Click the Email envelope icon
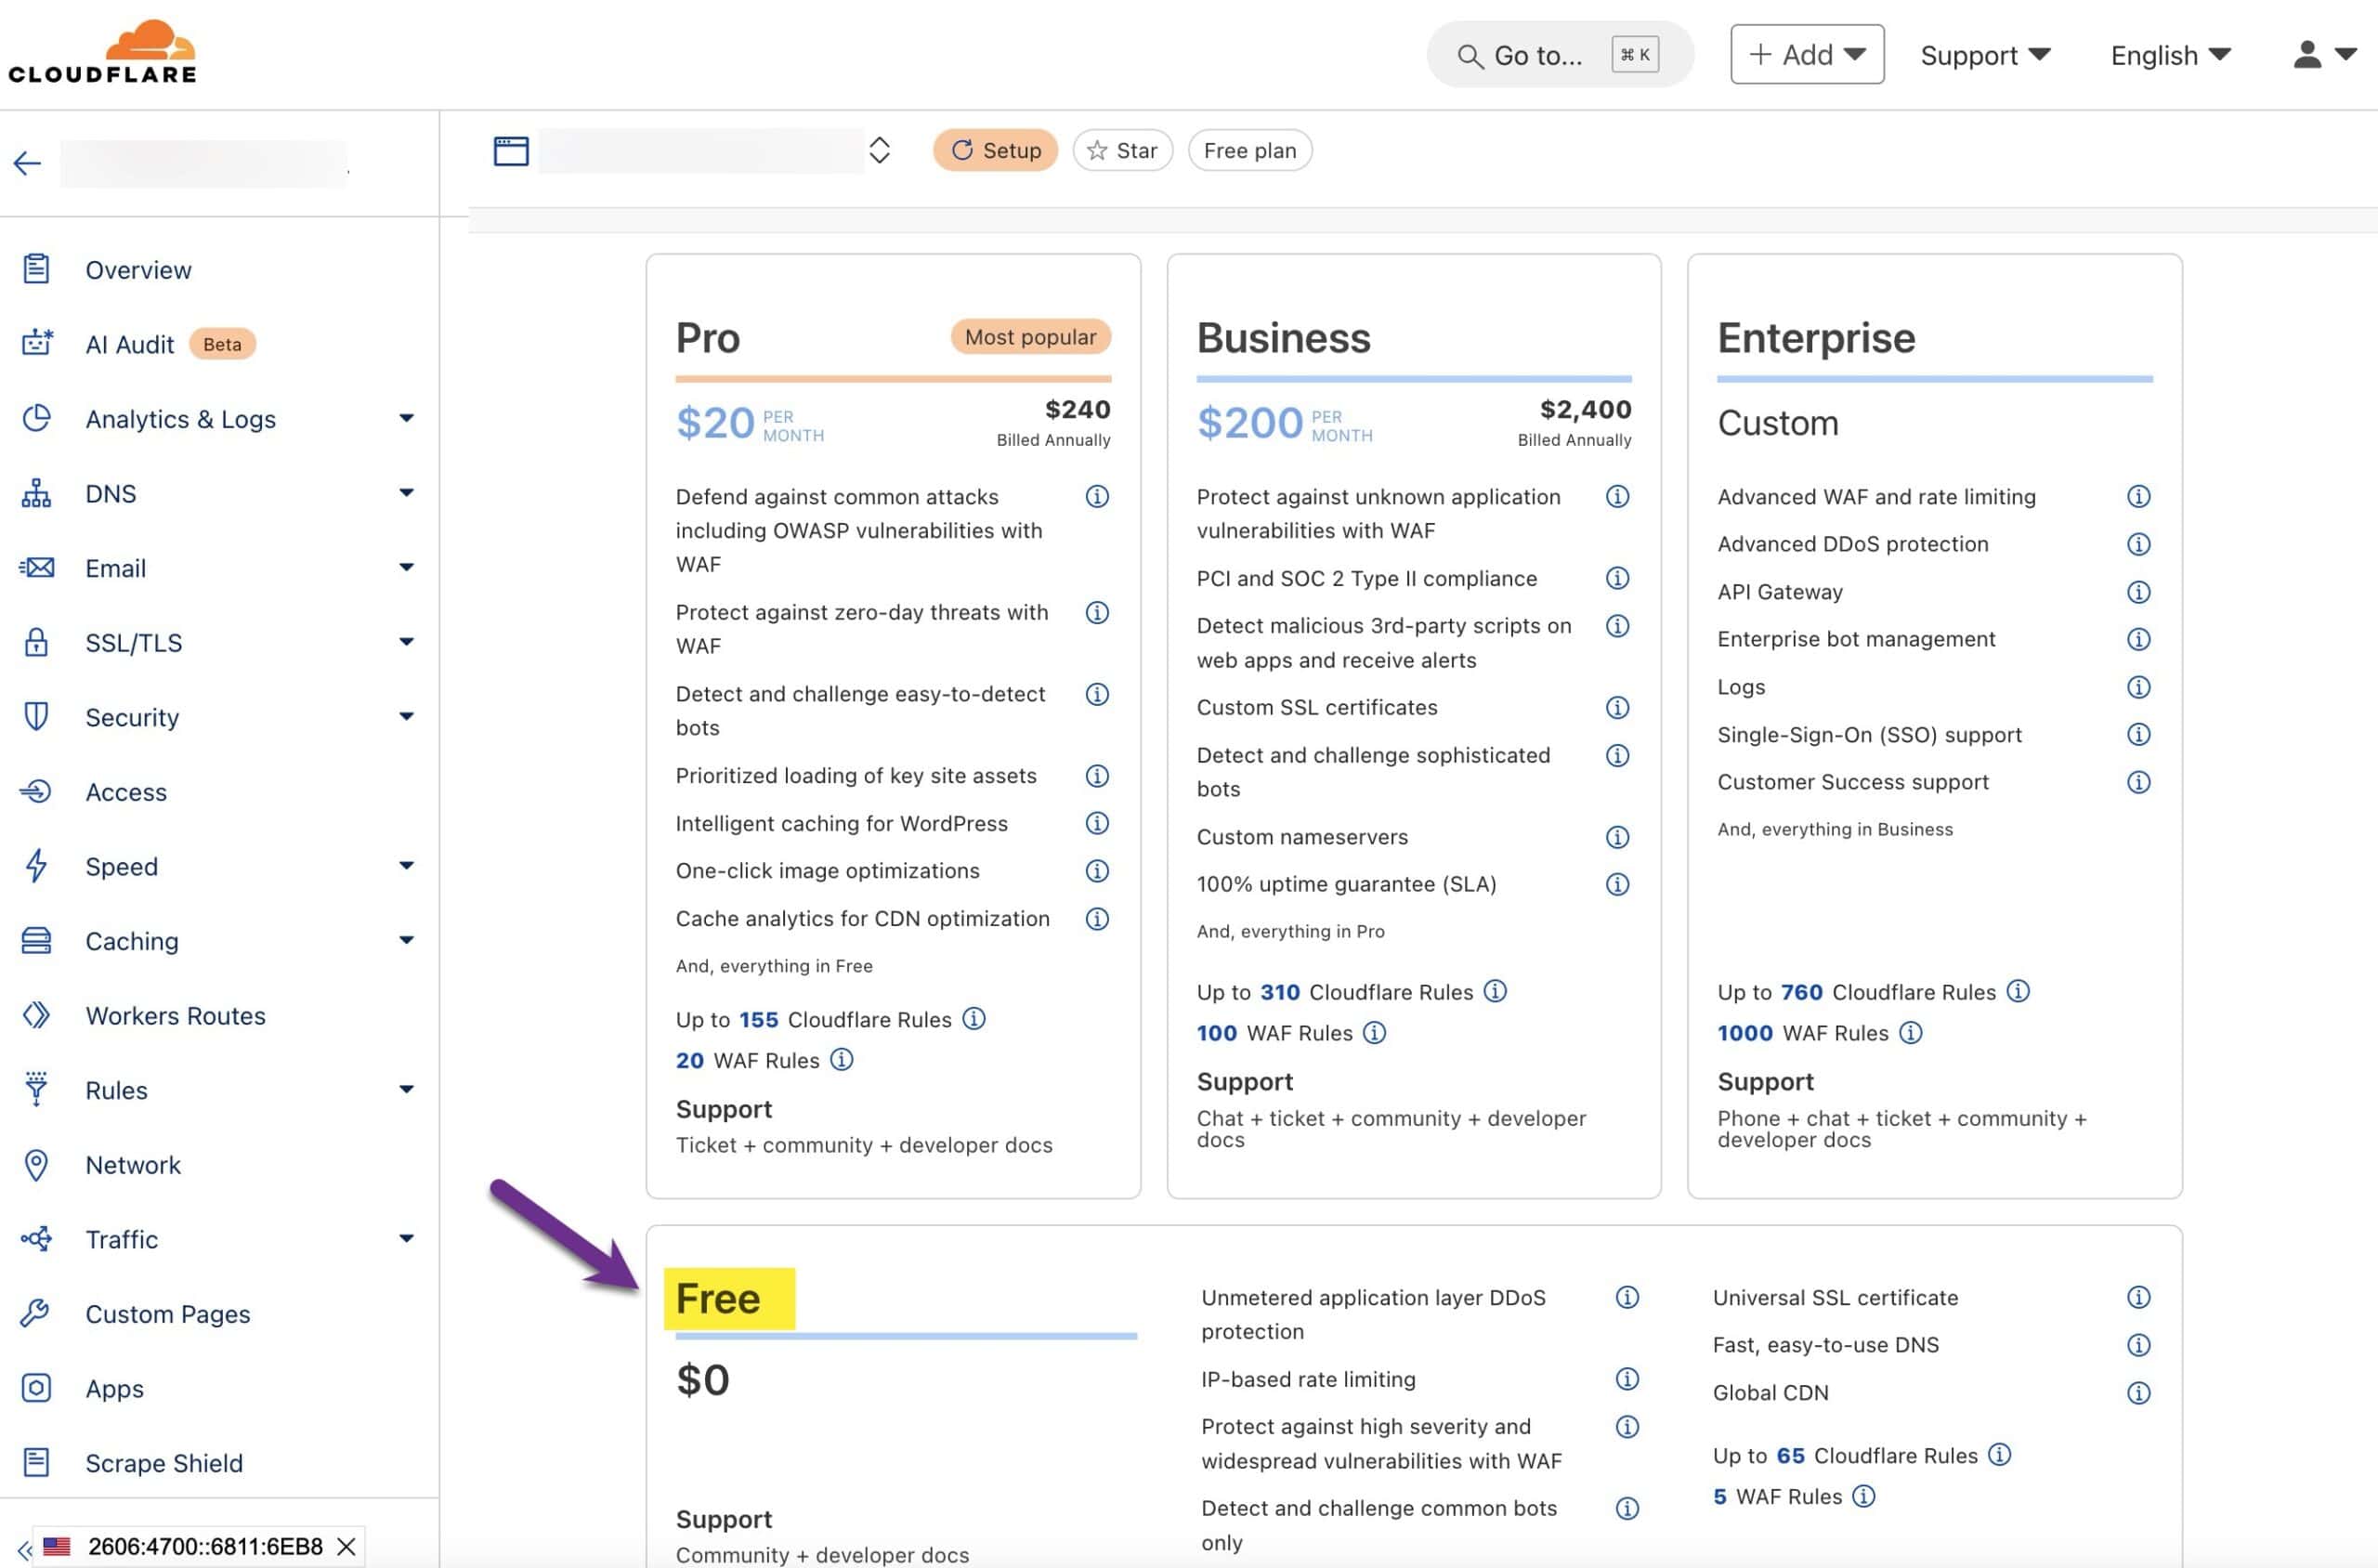 (36, 568)
